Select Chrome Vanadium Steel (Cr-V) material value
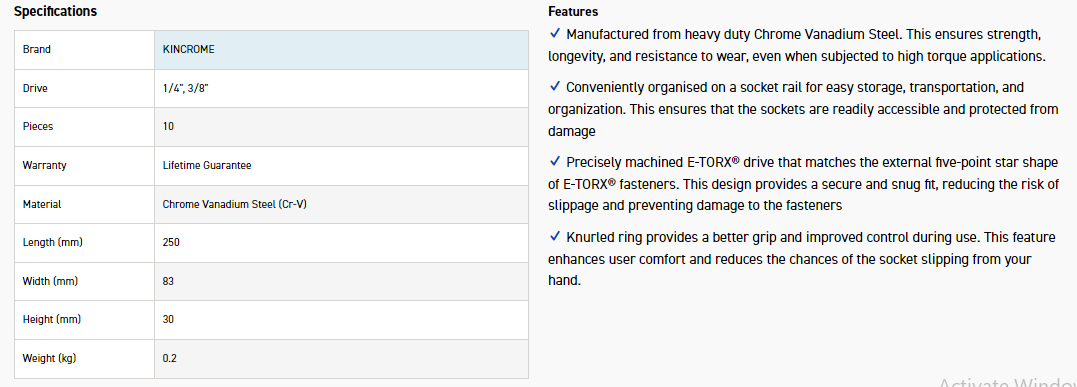Screen dimensions: 1077x387 coord(234,204)
